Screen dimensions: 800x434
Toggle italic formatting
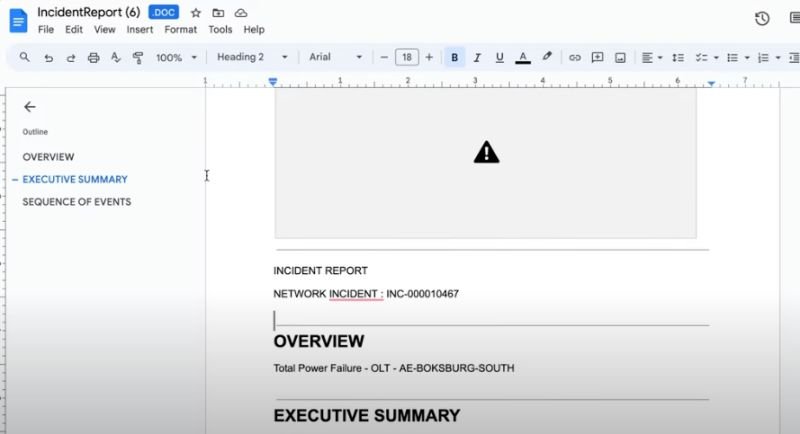pyautogui.click(x=477, y=58)
